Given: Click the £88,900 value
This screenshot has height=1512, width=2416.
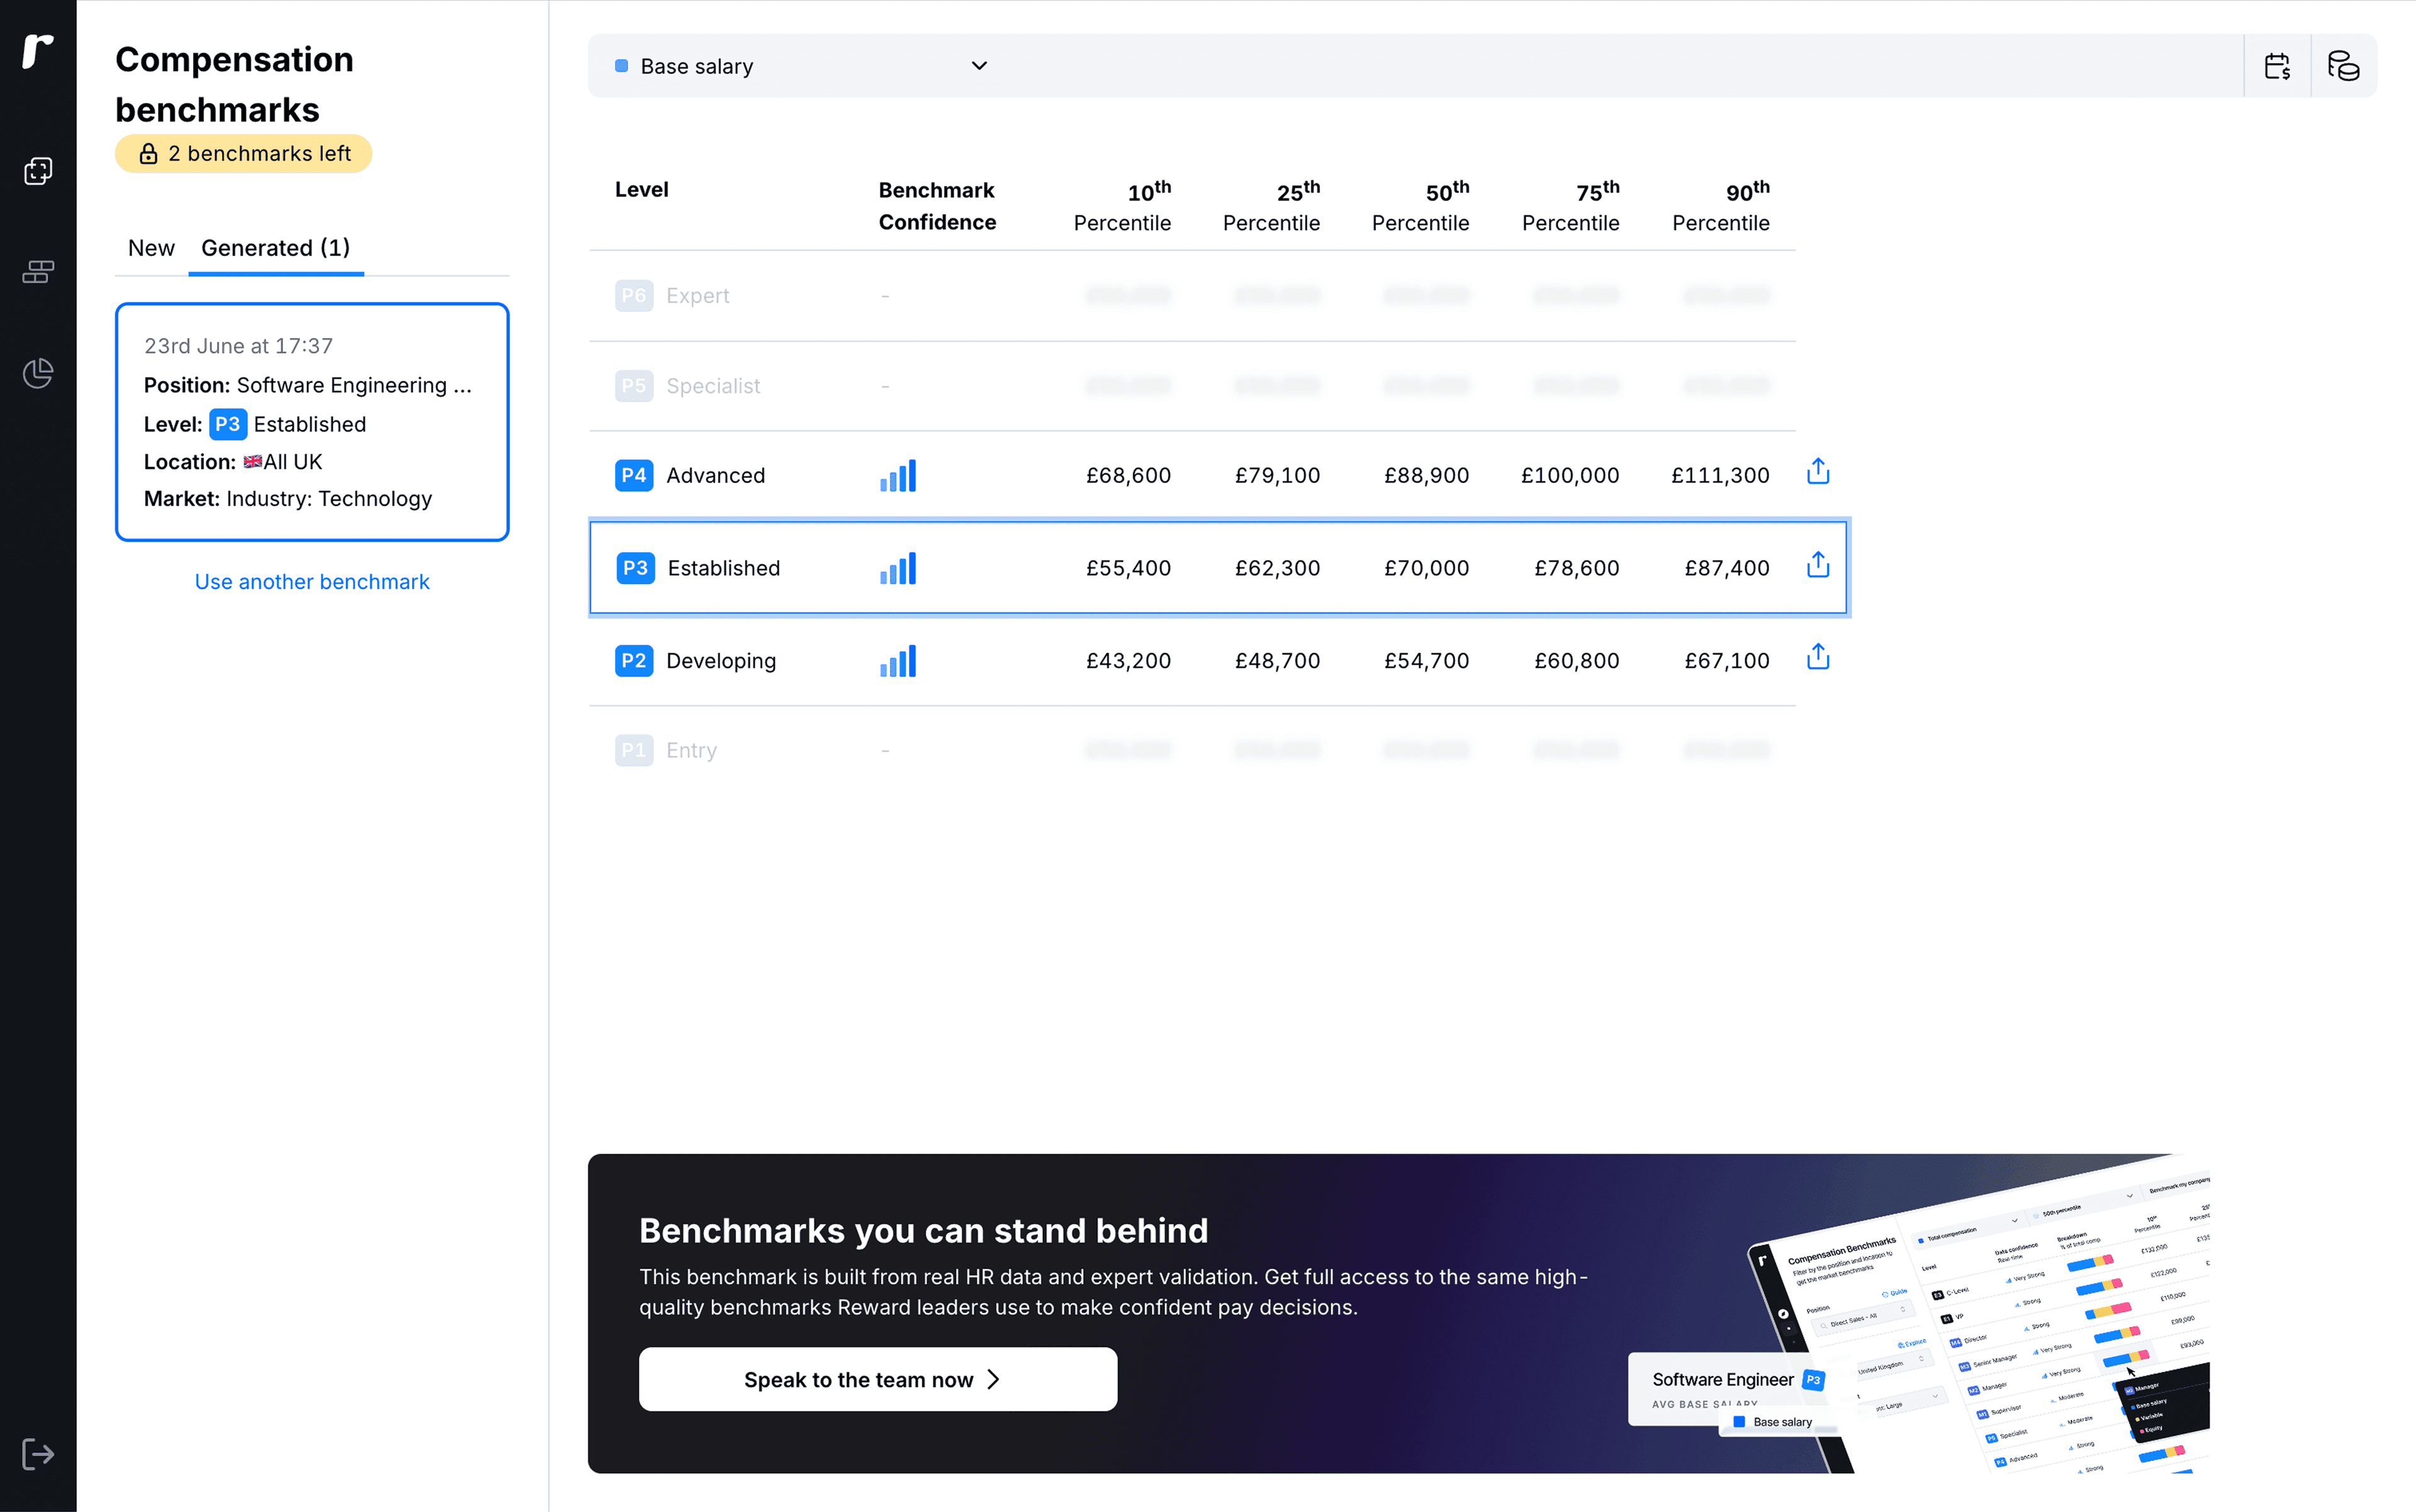Looking at the screenshot, I should coord(1426,476).
